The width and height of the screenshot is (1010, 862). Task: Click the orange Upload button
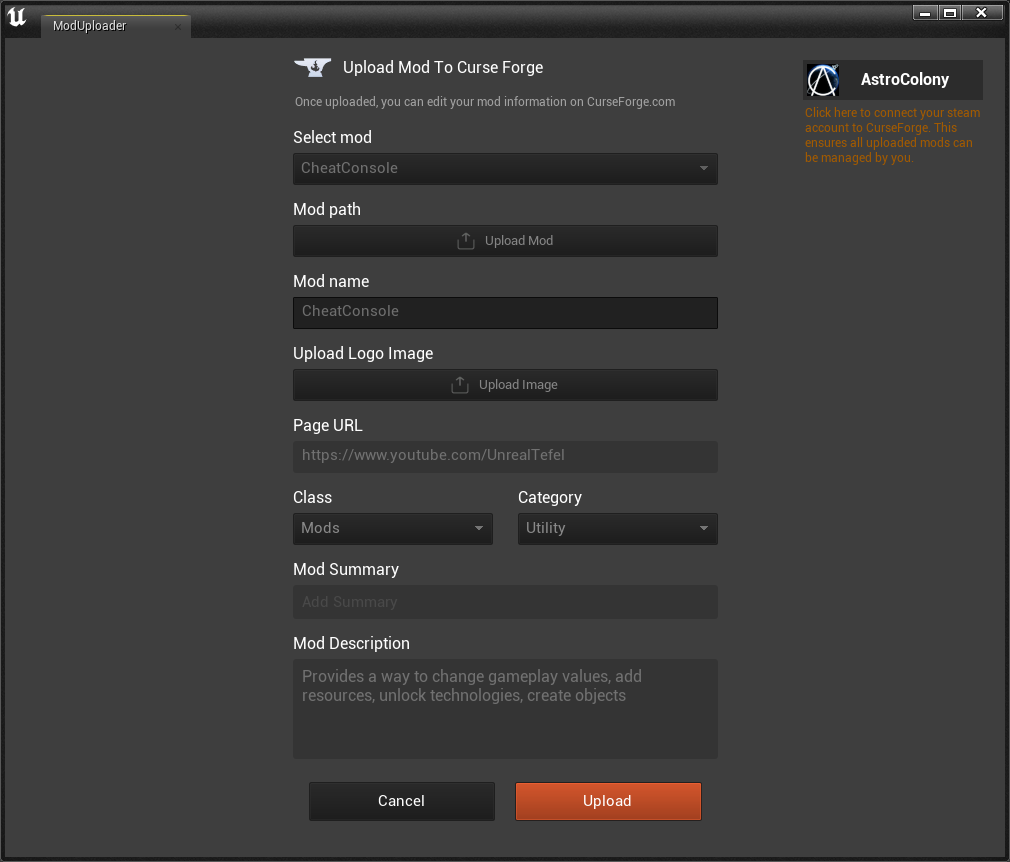[607, 801]
